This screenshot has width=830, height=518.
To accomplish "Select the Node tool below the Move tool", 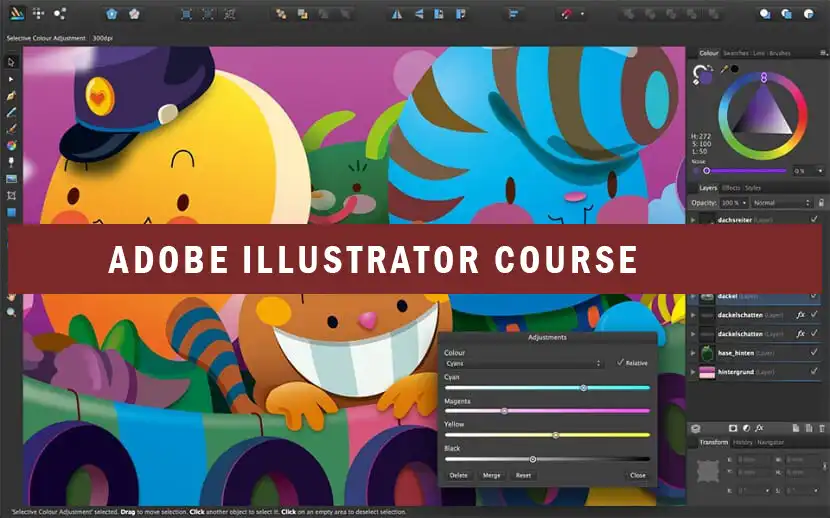I will tap(11, 79).
